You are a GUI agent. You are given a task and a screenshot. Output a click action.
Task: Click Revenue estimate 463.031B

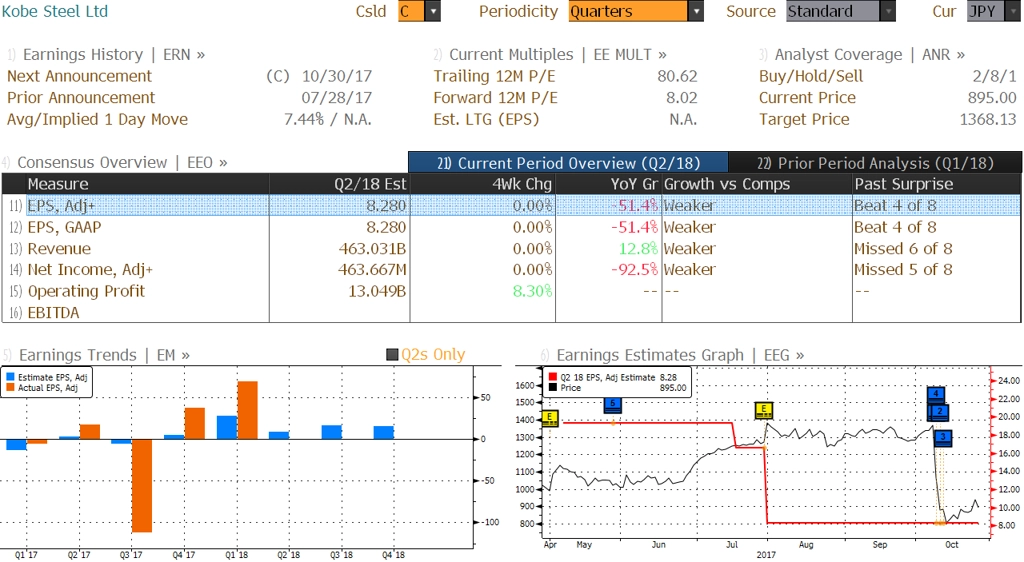pyautogui.click(x=372, y=249)
